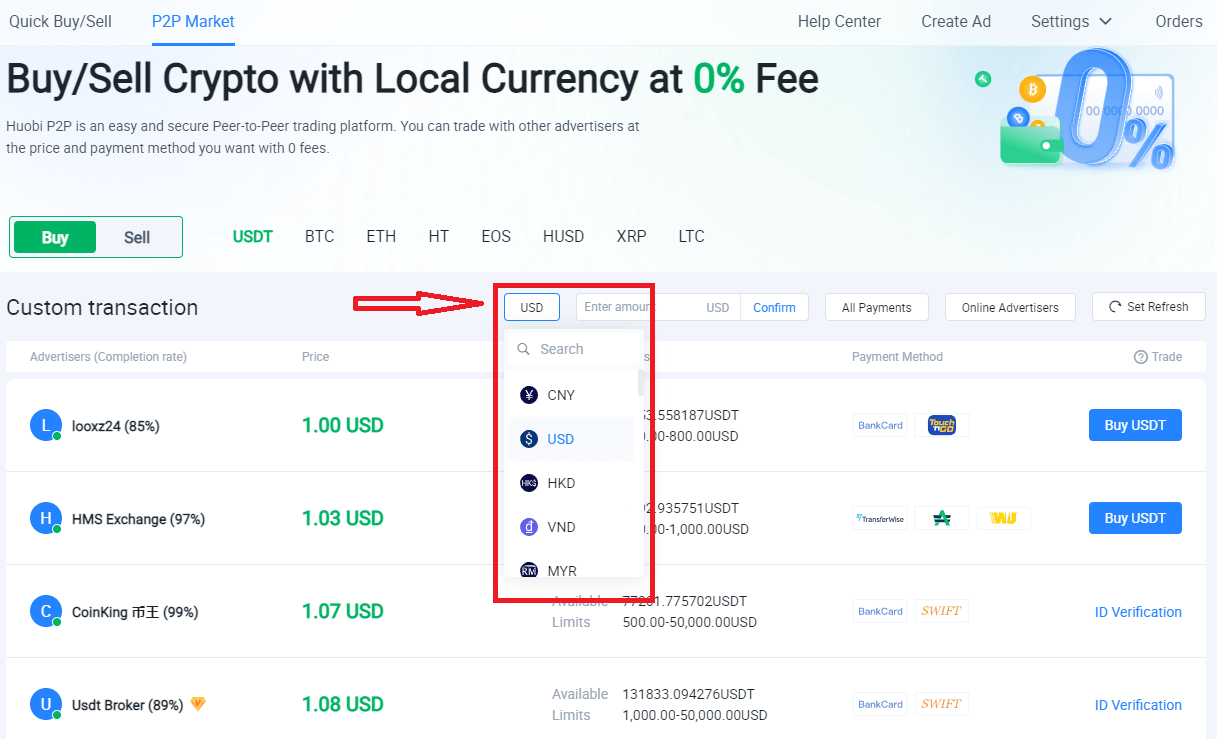The width and height of the screenshot is (1217, 739).
Task: Click the diamond badge next to Usdt Broker
Action: coord(197,704)
